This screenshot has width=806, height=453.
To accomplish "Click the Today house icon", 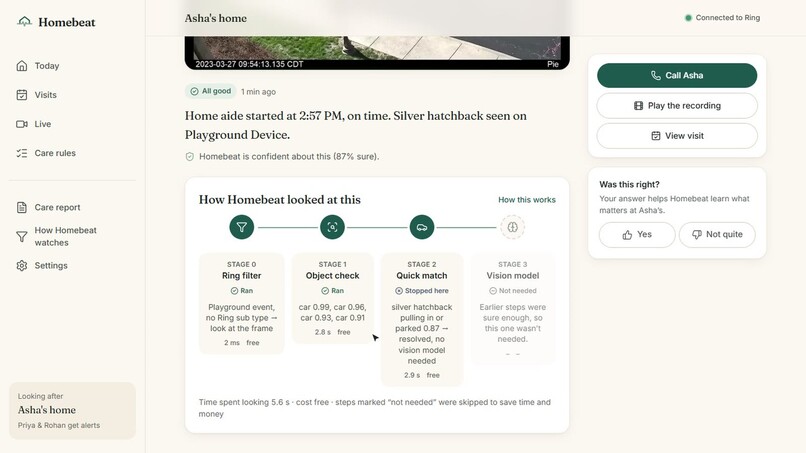I will [22, 66].
